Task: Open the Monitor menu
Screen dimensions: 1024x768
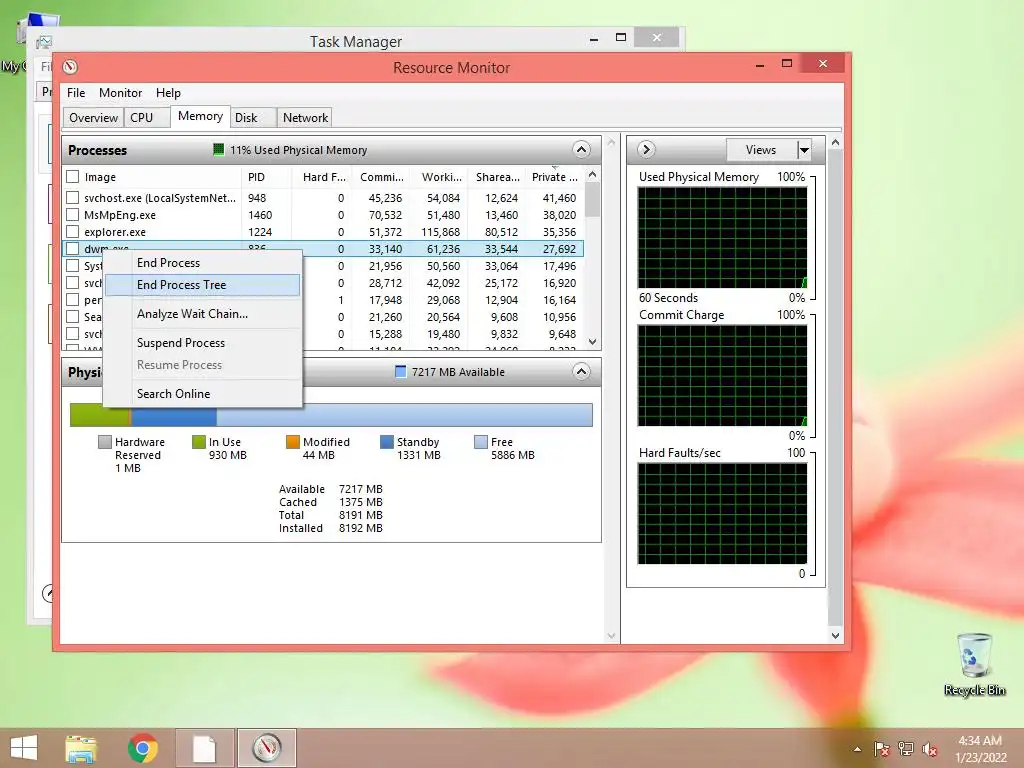Action: 120,93
